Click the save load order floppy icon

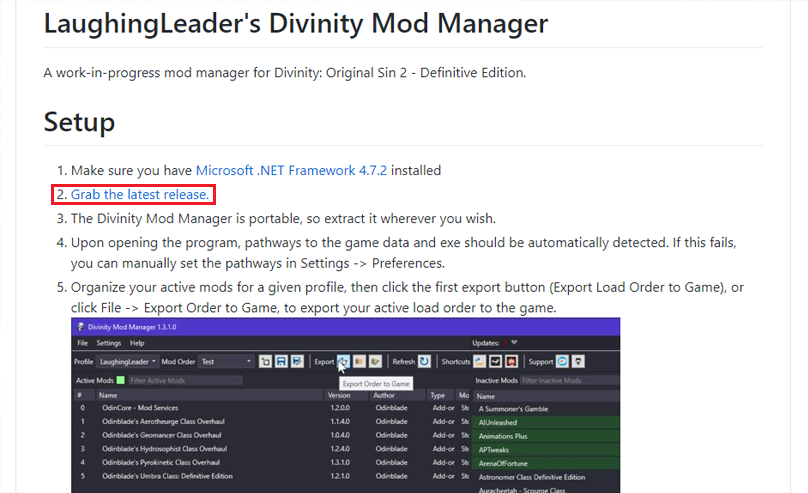pyautogui.click(x=281, y=362)
